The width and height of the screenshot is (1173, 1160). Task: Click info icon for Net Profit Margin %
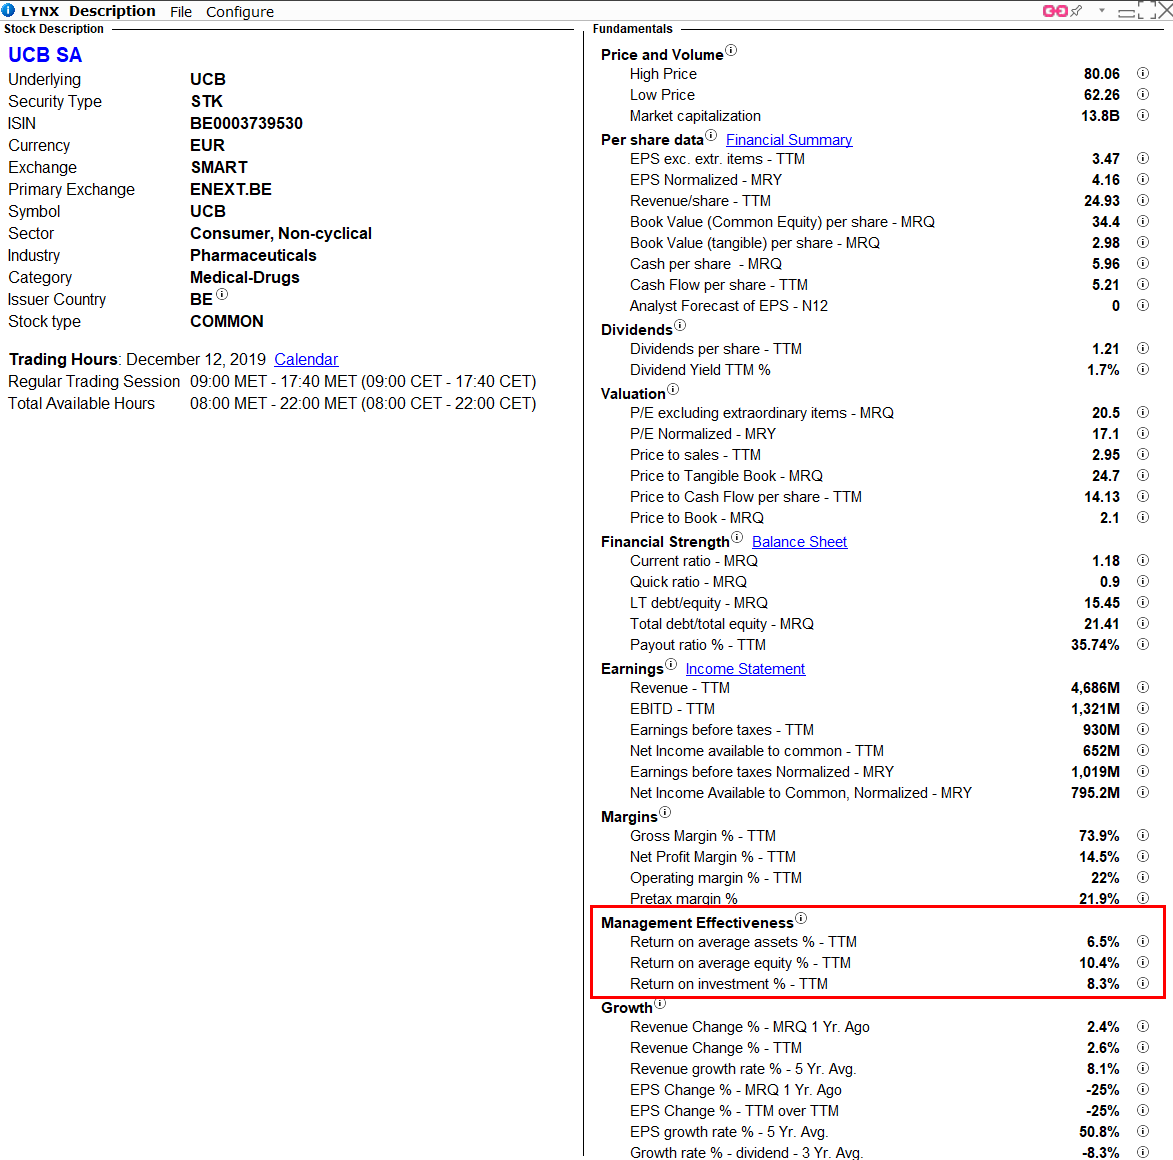(x=1142, y=856)
